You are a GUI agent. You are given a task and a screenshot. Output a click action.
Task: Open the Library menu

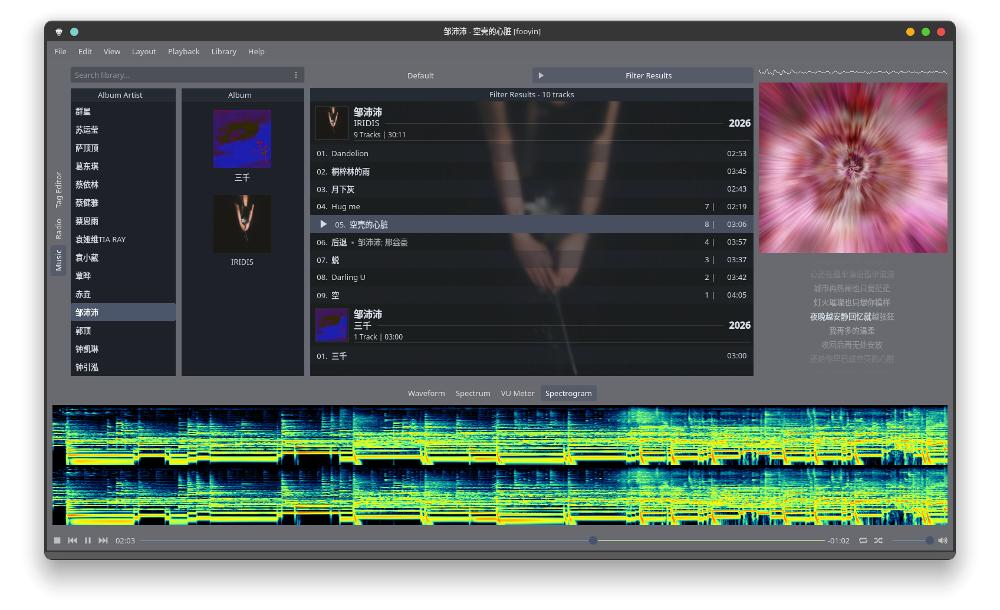224,52
